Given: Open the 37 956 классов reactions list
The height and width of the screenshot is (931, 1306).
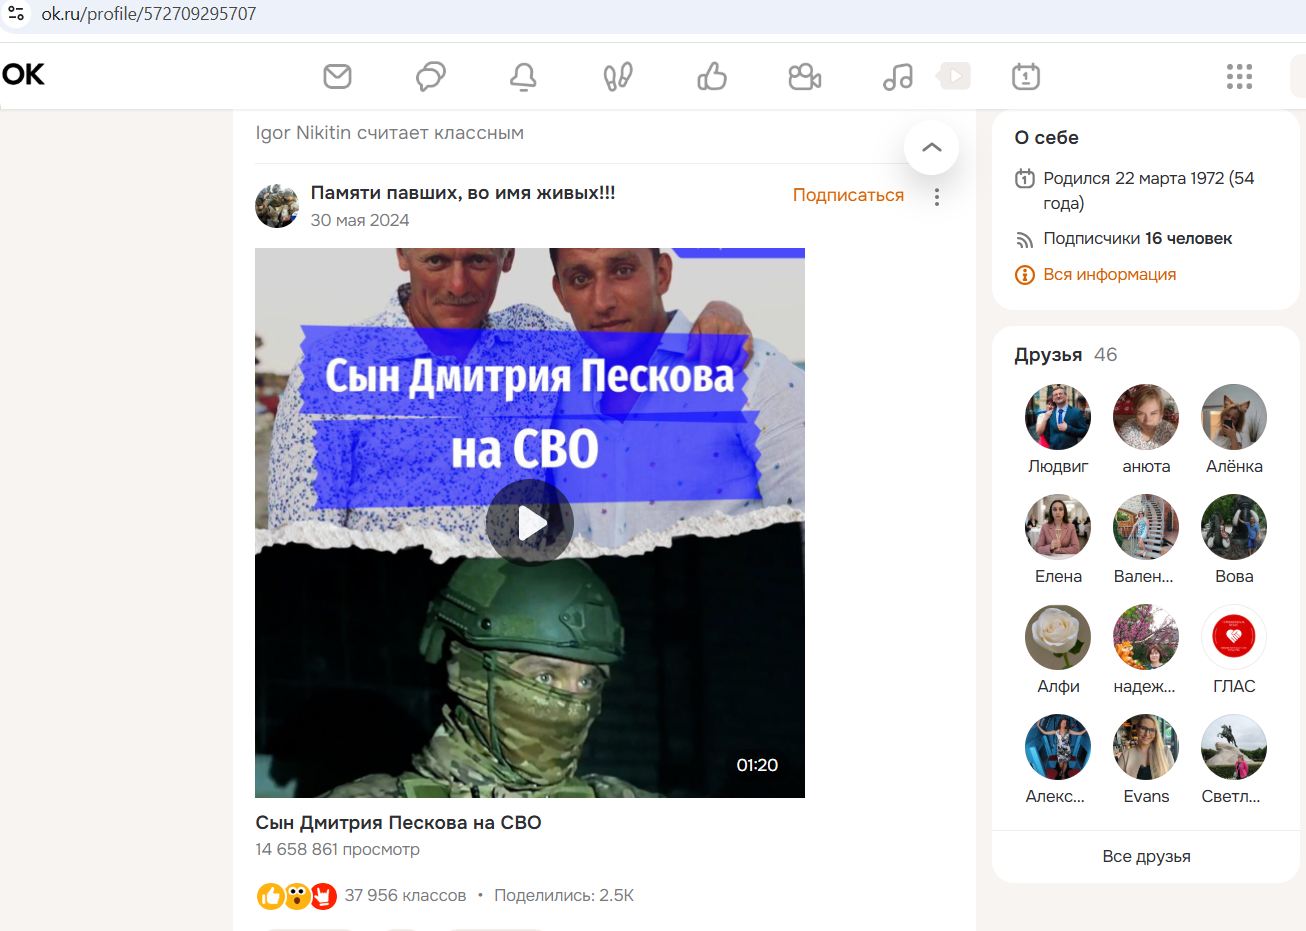Looking at the screenshot, I should 405,895.
